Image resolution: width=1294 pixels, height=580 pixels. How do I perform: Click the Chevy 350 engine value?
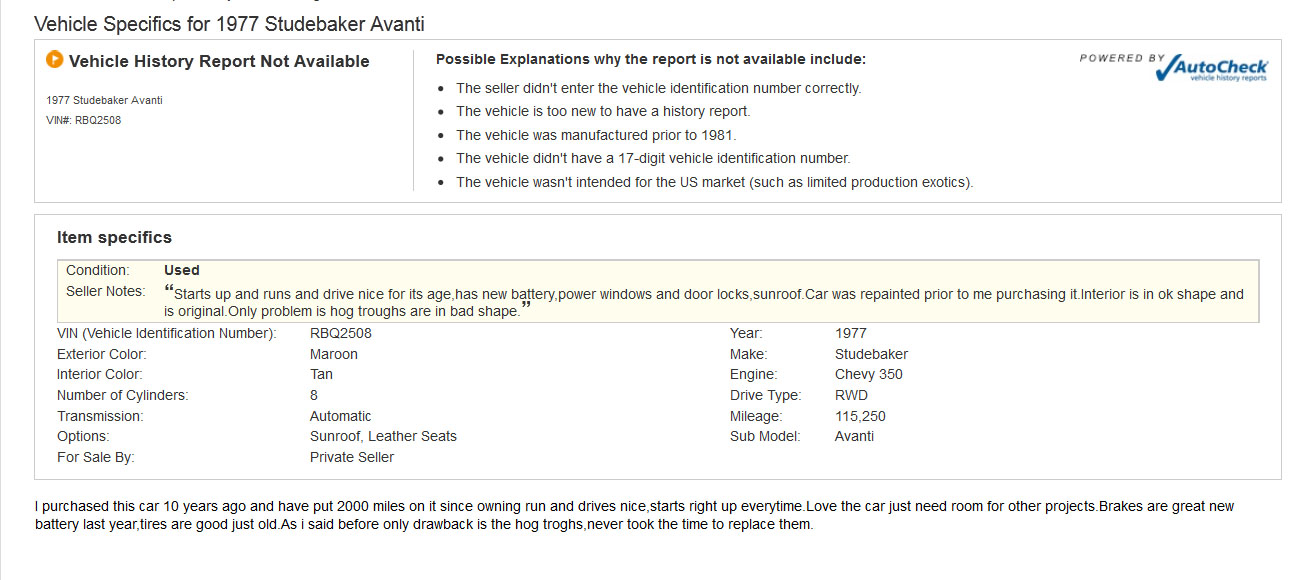(x=868, y=374)
